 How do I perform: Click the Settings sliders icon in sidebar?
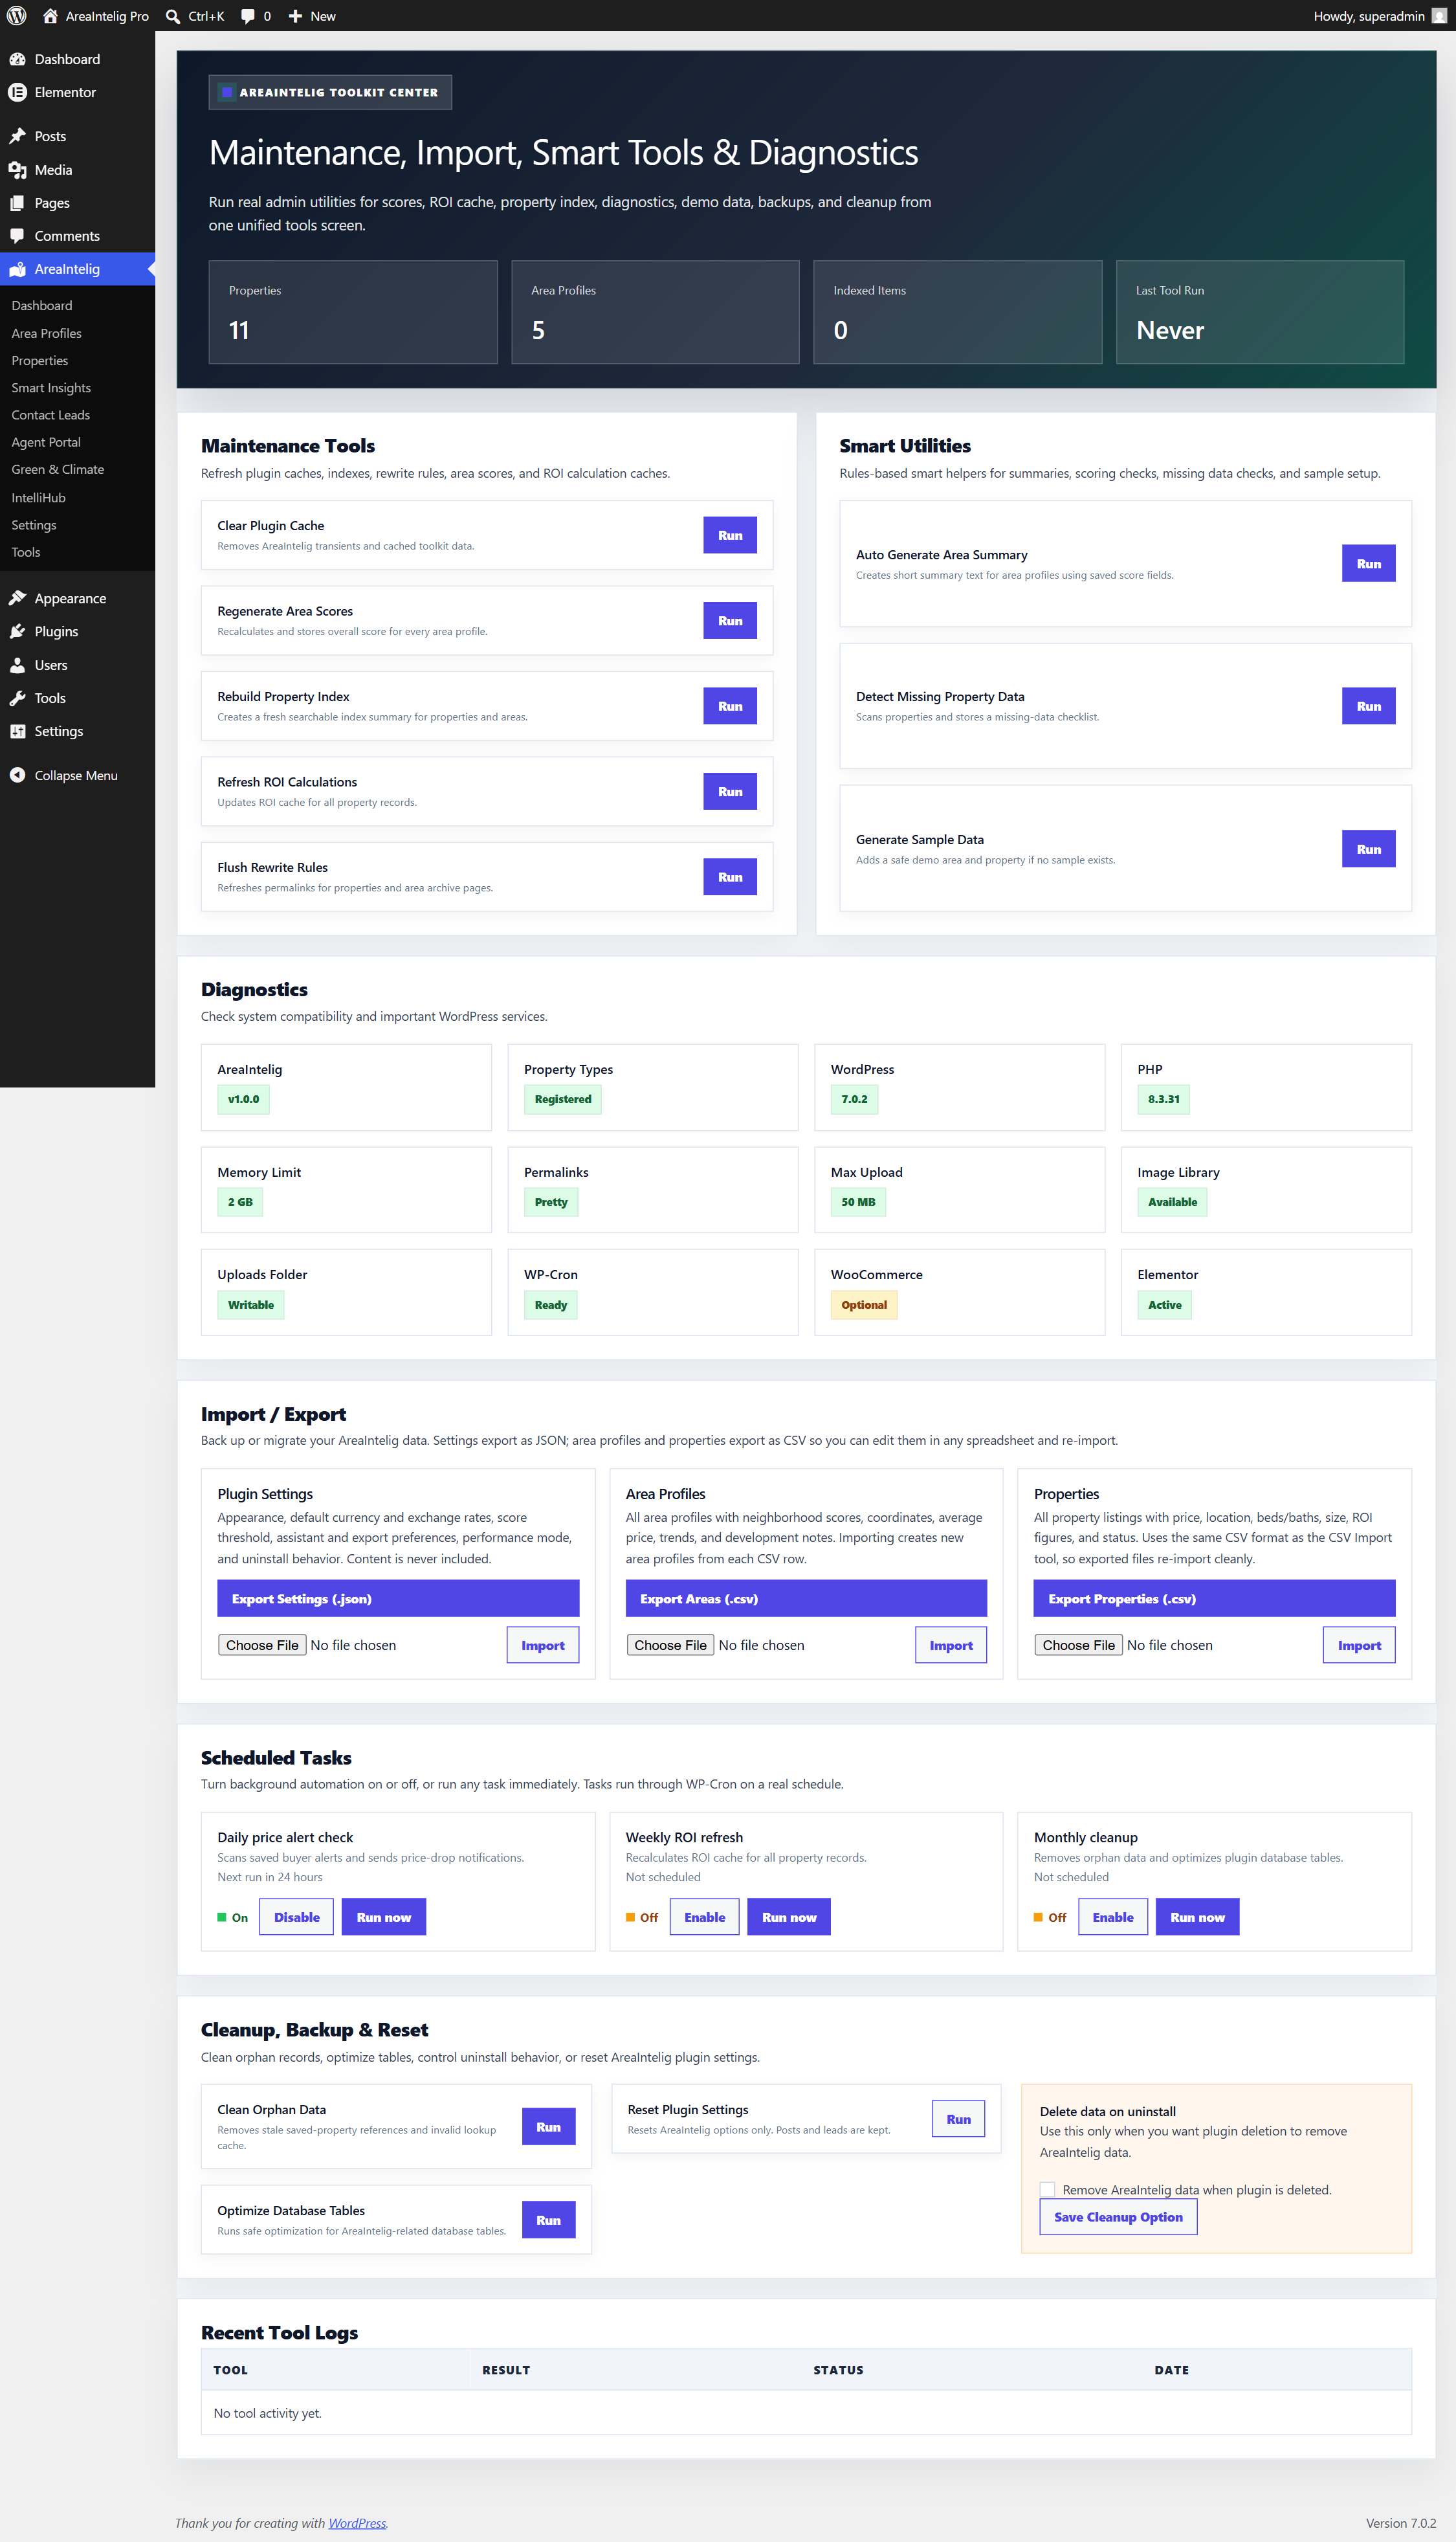(18, 731)
